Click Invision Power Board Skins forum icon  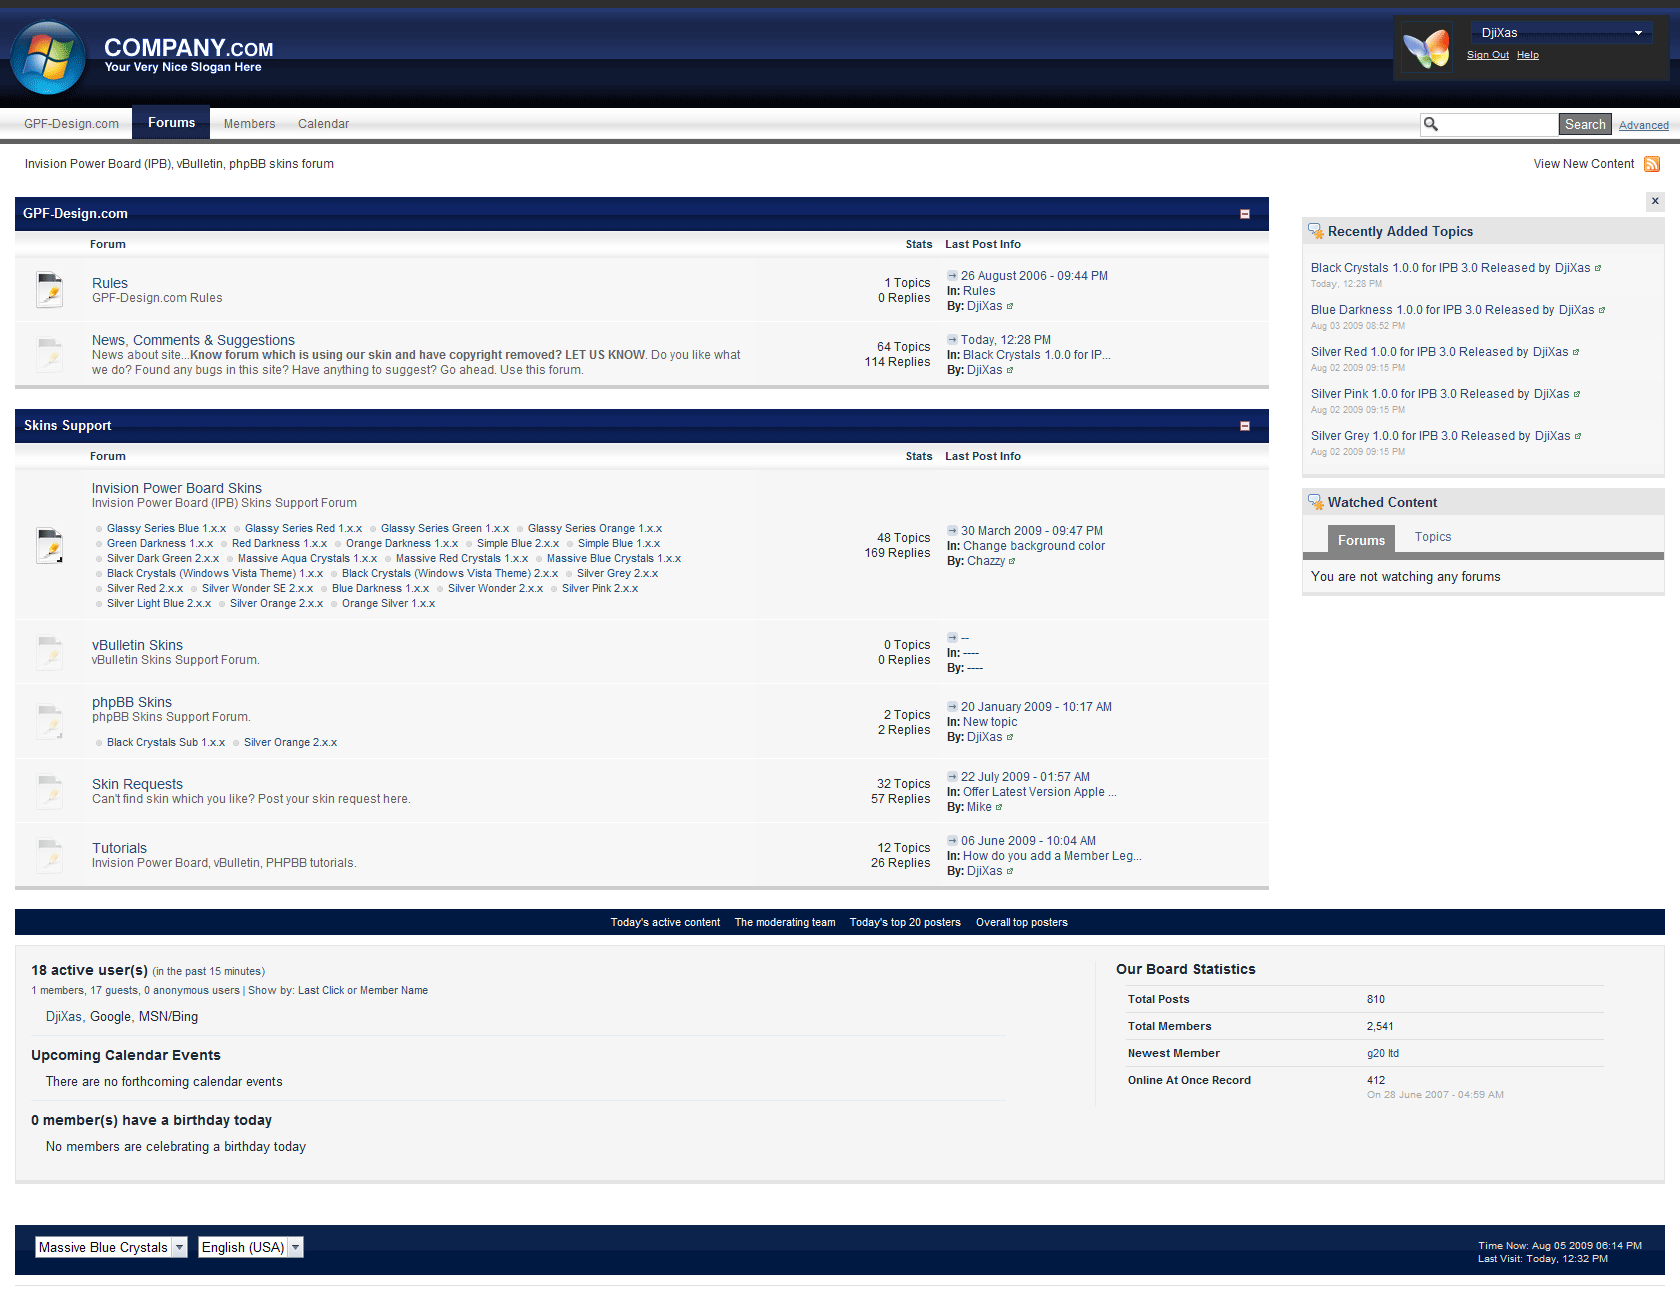pos(49,545)
